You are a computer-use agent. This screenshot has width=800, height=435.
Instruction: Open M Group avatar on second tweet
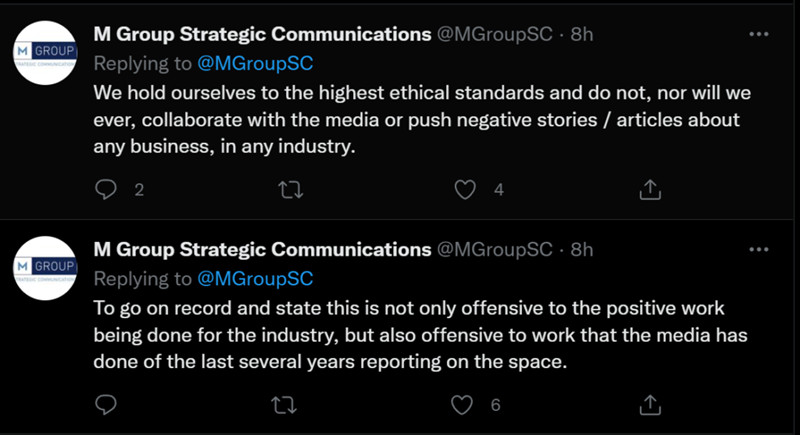point(45,268)
